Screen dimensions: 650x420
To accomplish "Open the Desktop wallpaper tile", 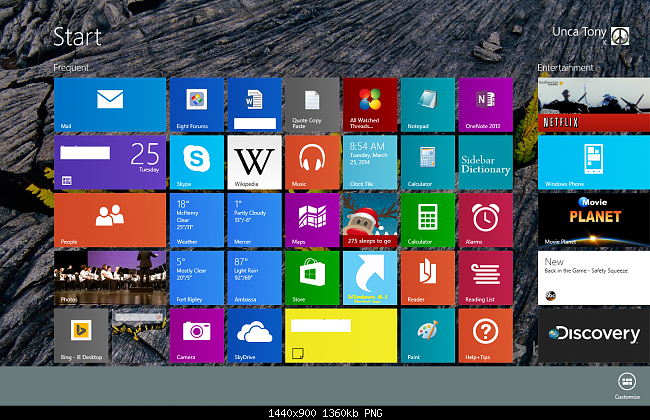I will tap(139, 335).
